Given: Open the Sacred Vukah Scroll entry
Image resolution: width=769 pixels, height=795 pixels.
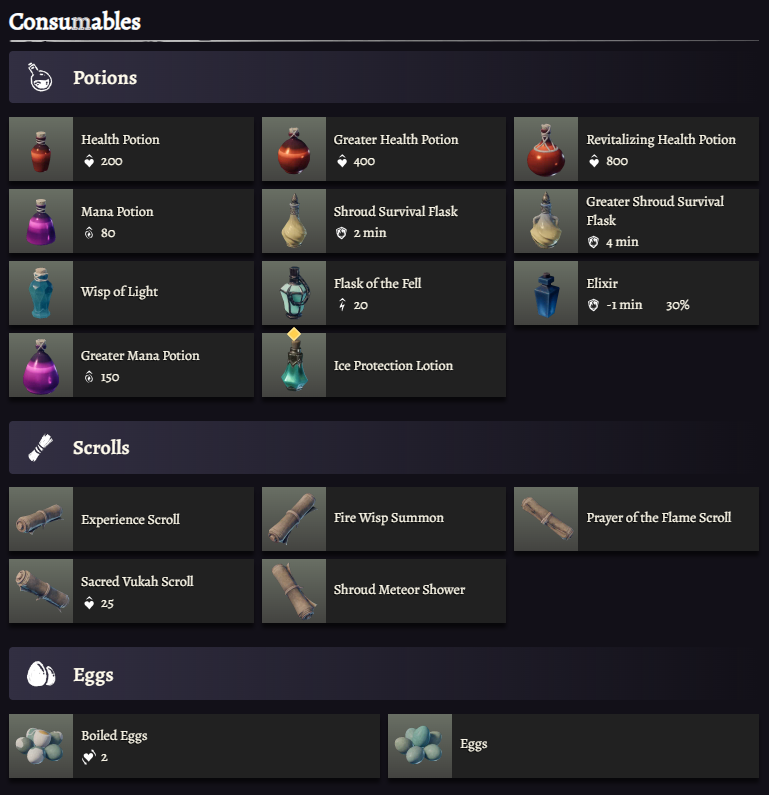Looking at the screenshot, I should (137, 581).
